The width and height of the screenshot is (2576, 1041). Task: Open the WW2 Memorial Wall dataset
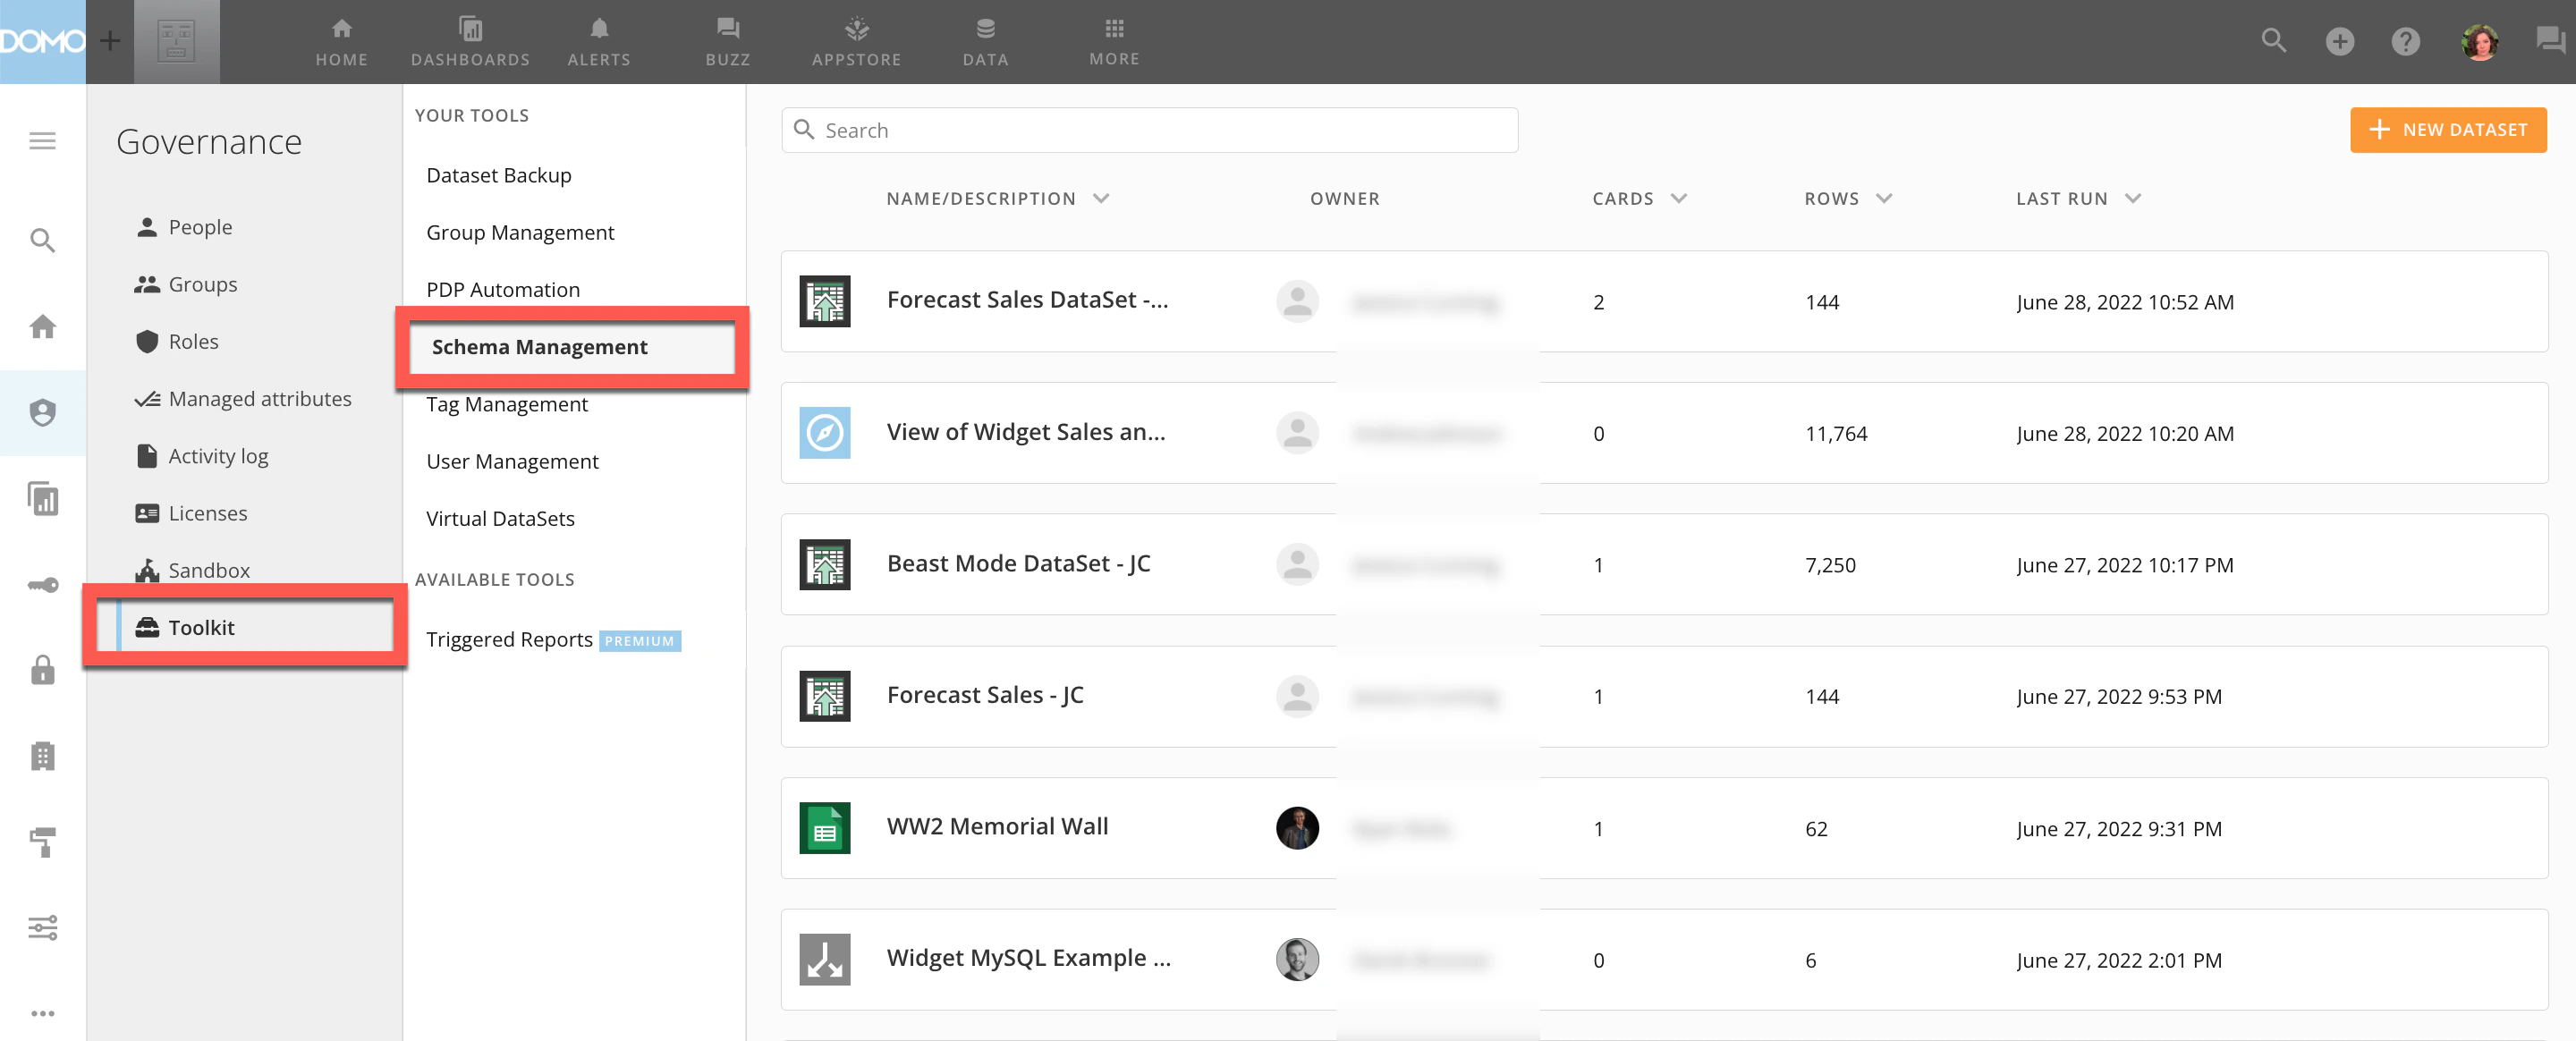(997, 827)
